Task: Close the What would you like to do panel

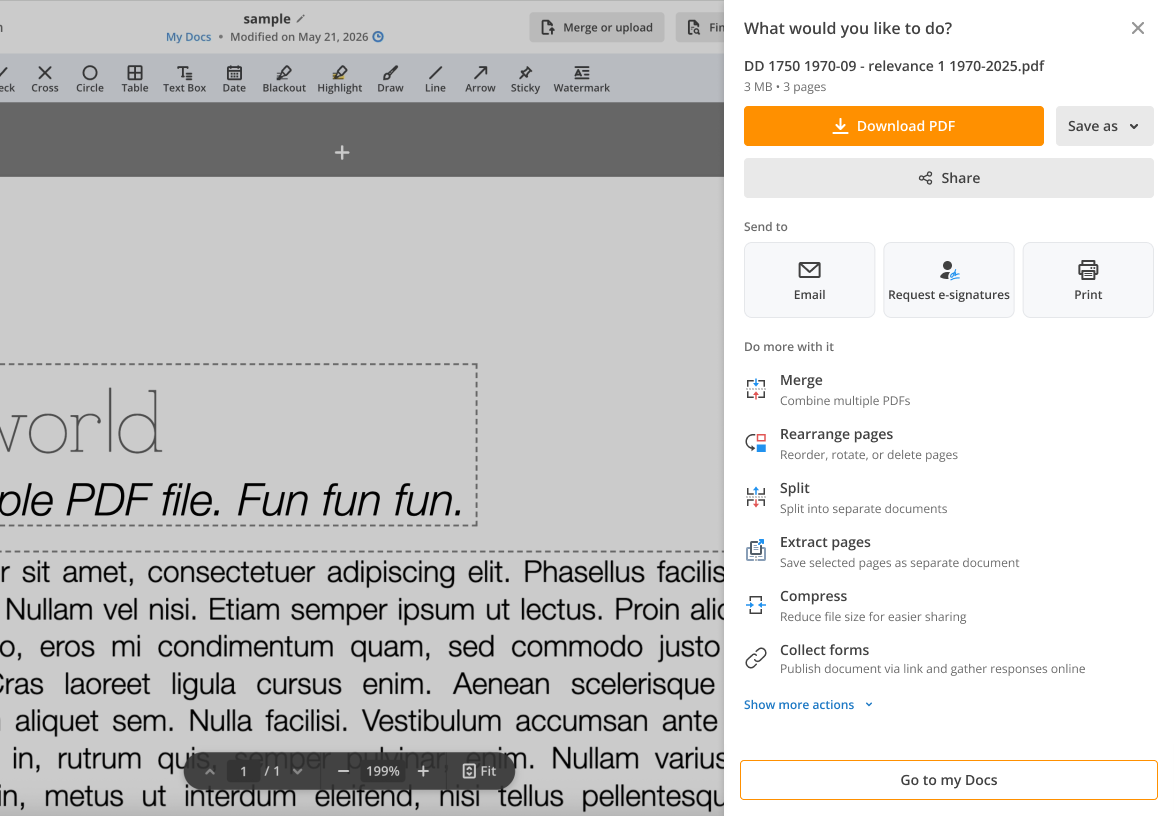Action: [1137, 28]
